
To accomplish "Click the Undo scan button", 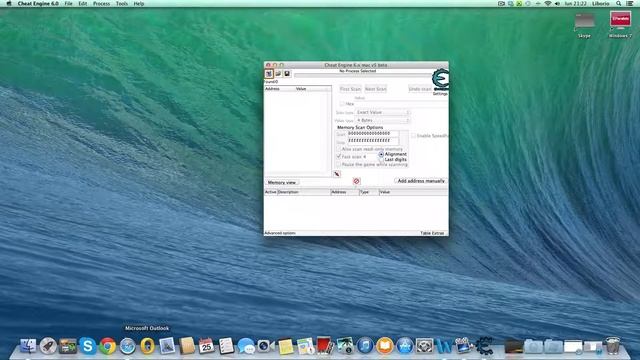I will click(x=420, y=89).
